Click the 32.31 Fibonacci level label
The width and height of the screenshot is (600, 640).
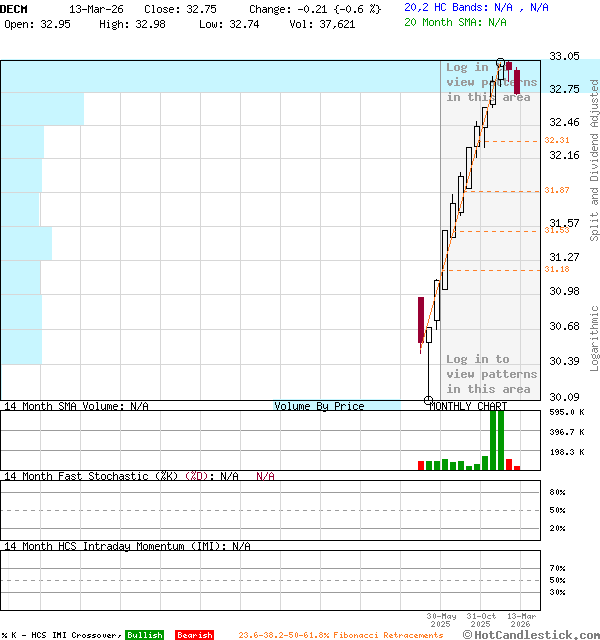point(557,141)
